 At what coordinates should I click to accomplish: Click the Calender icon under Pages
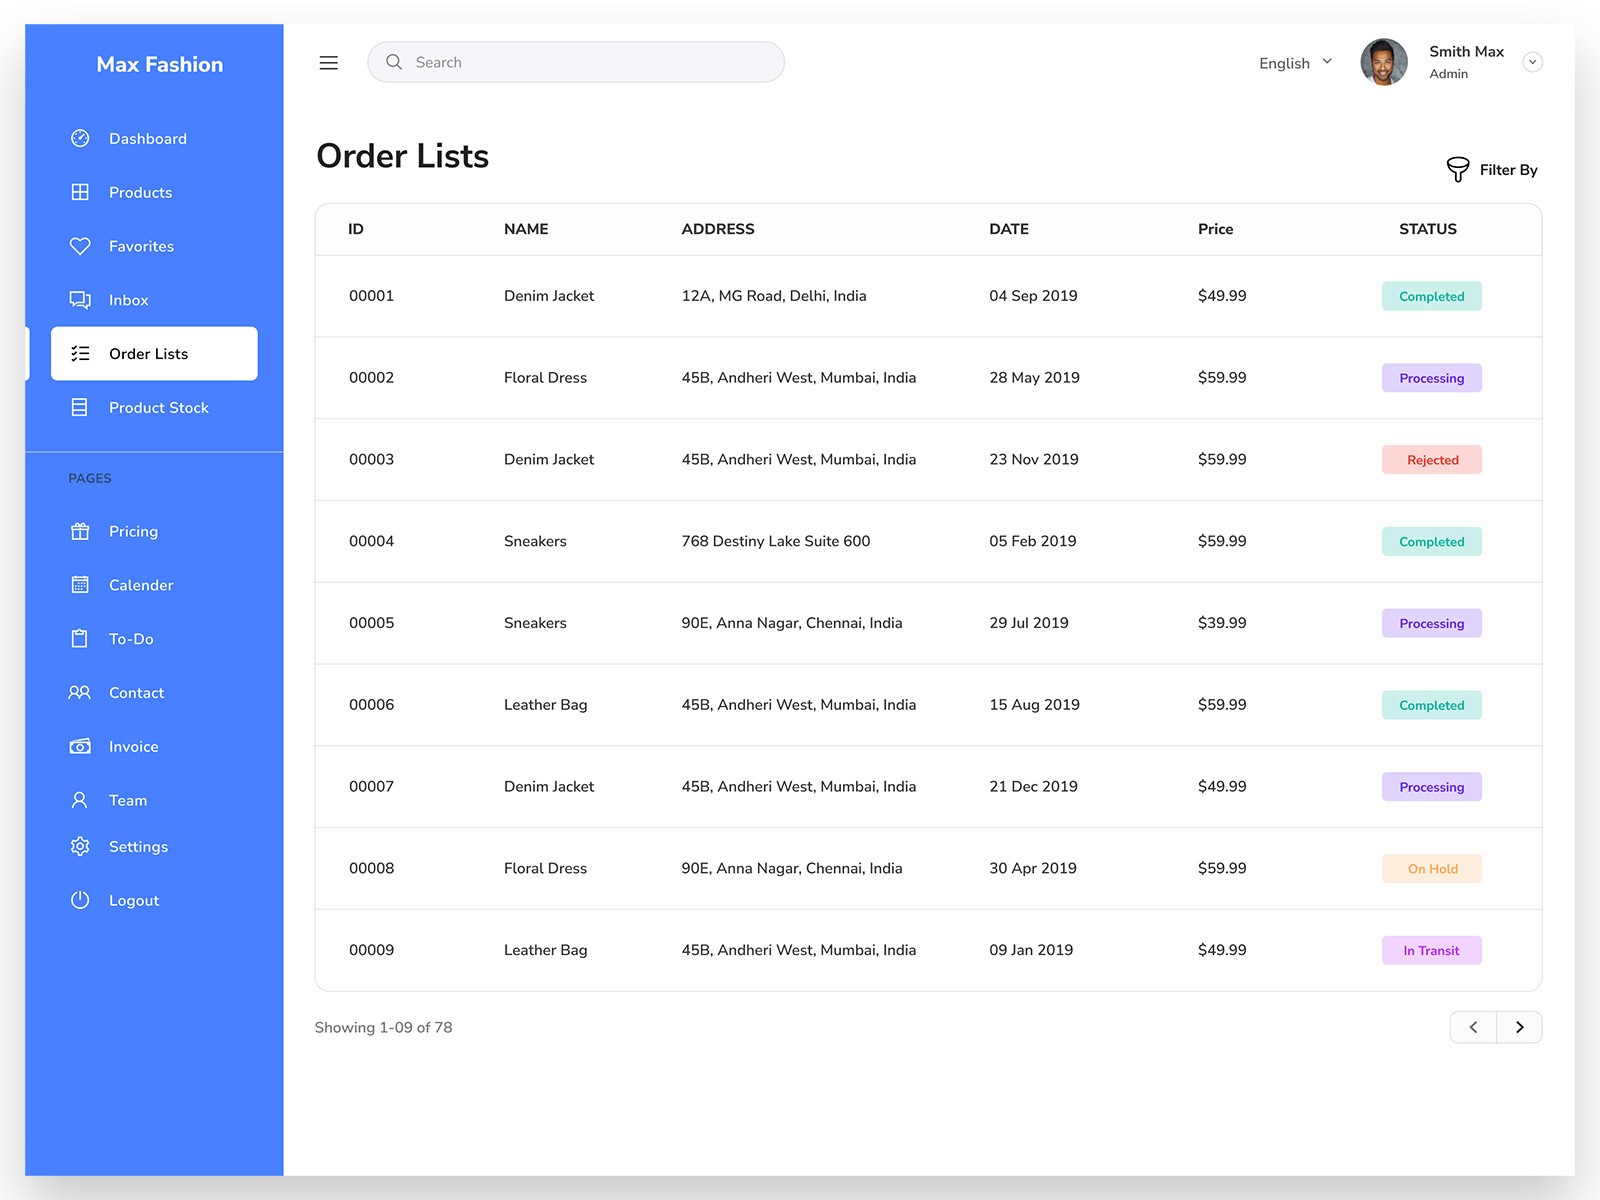click(80, 585)
